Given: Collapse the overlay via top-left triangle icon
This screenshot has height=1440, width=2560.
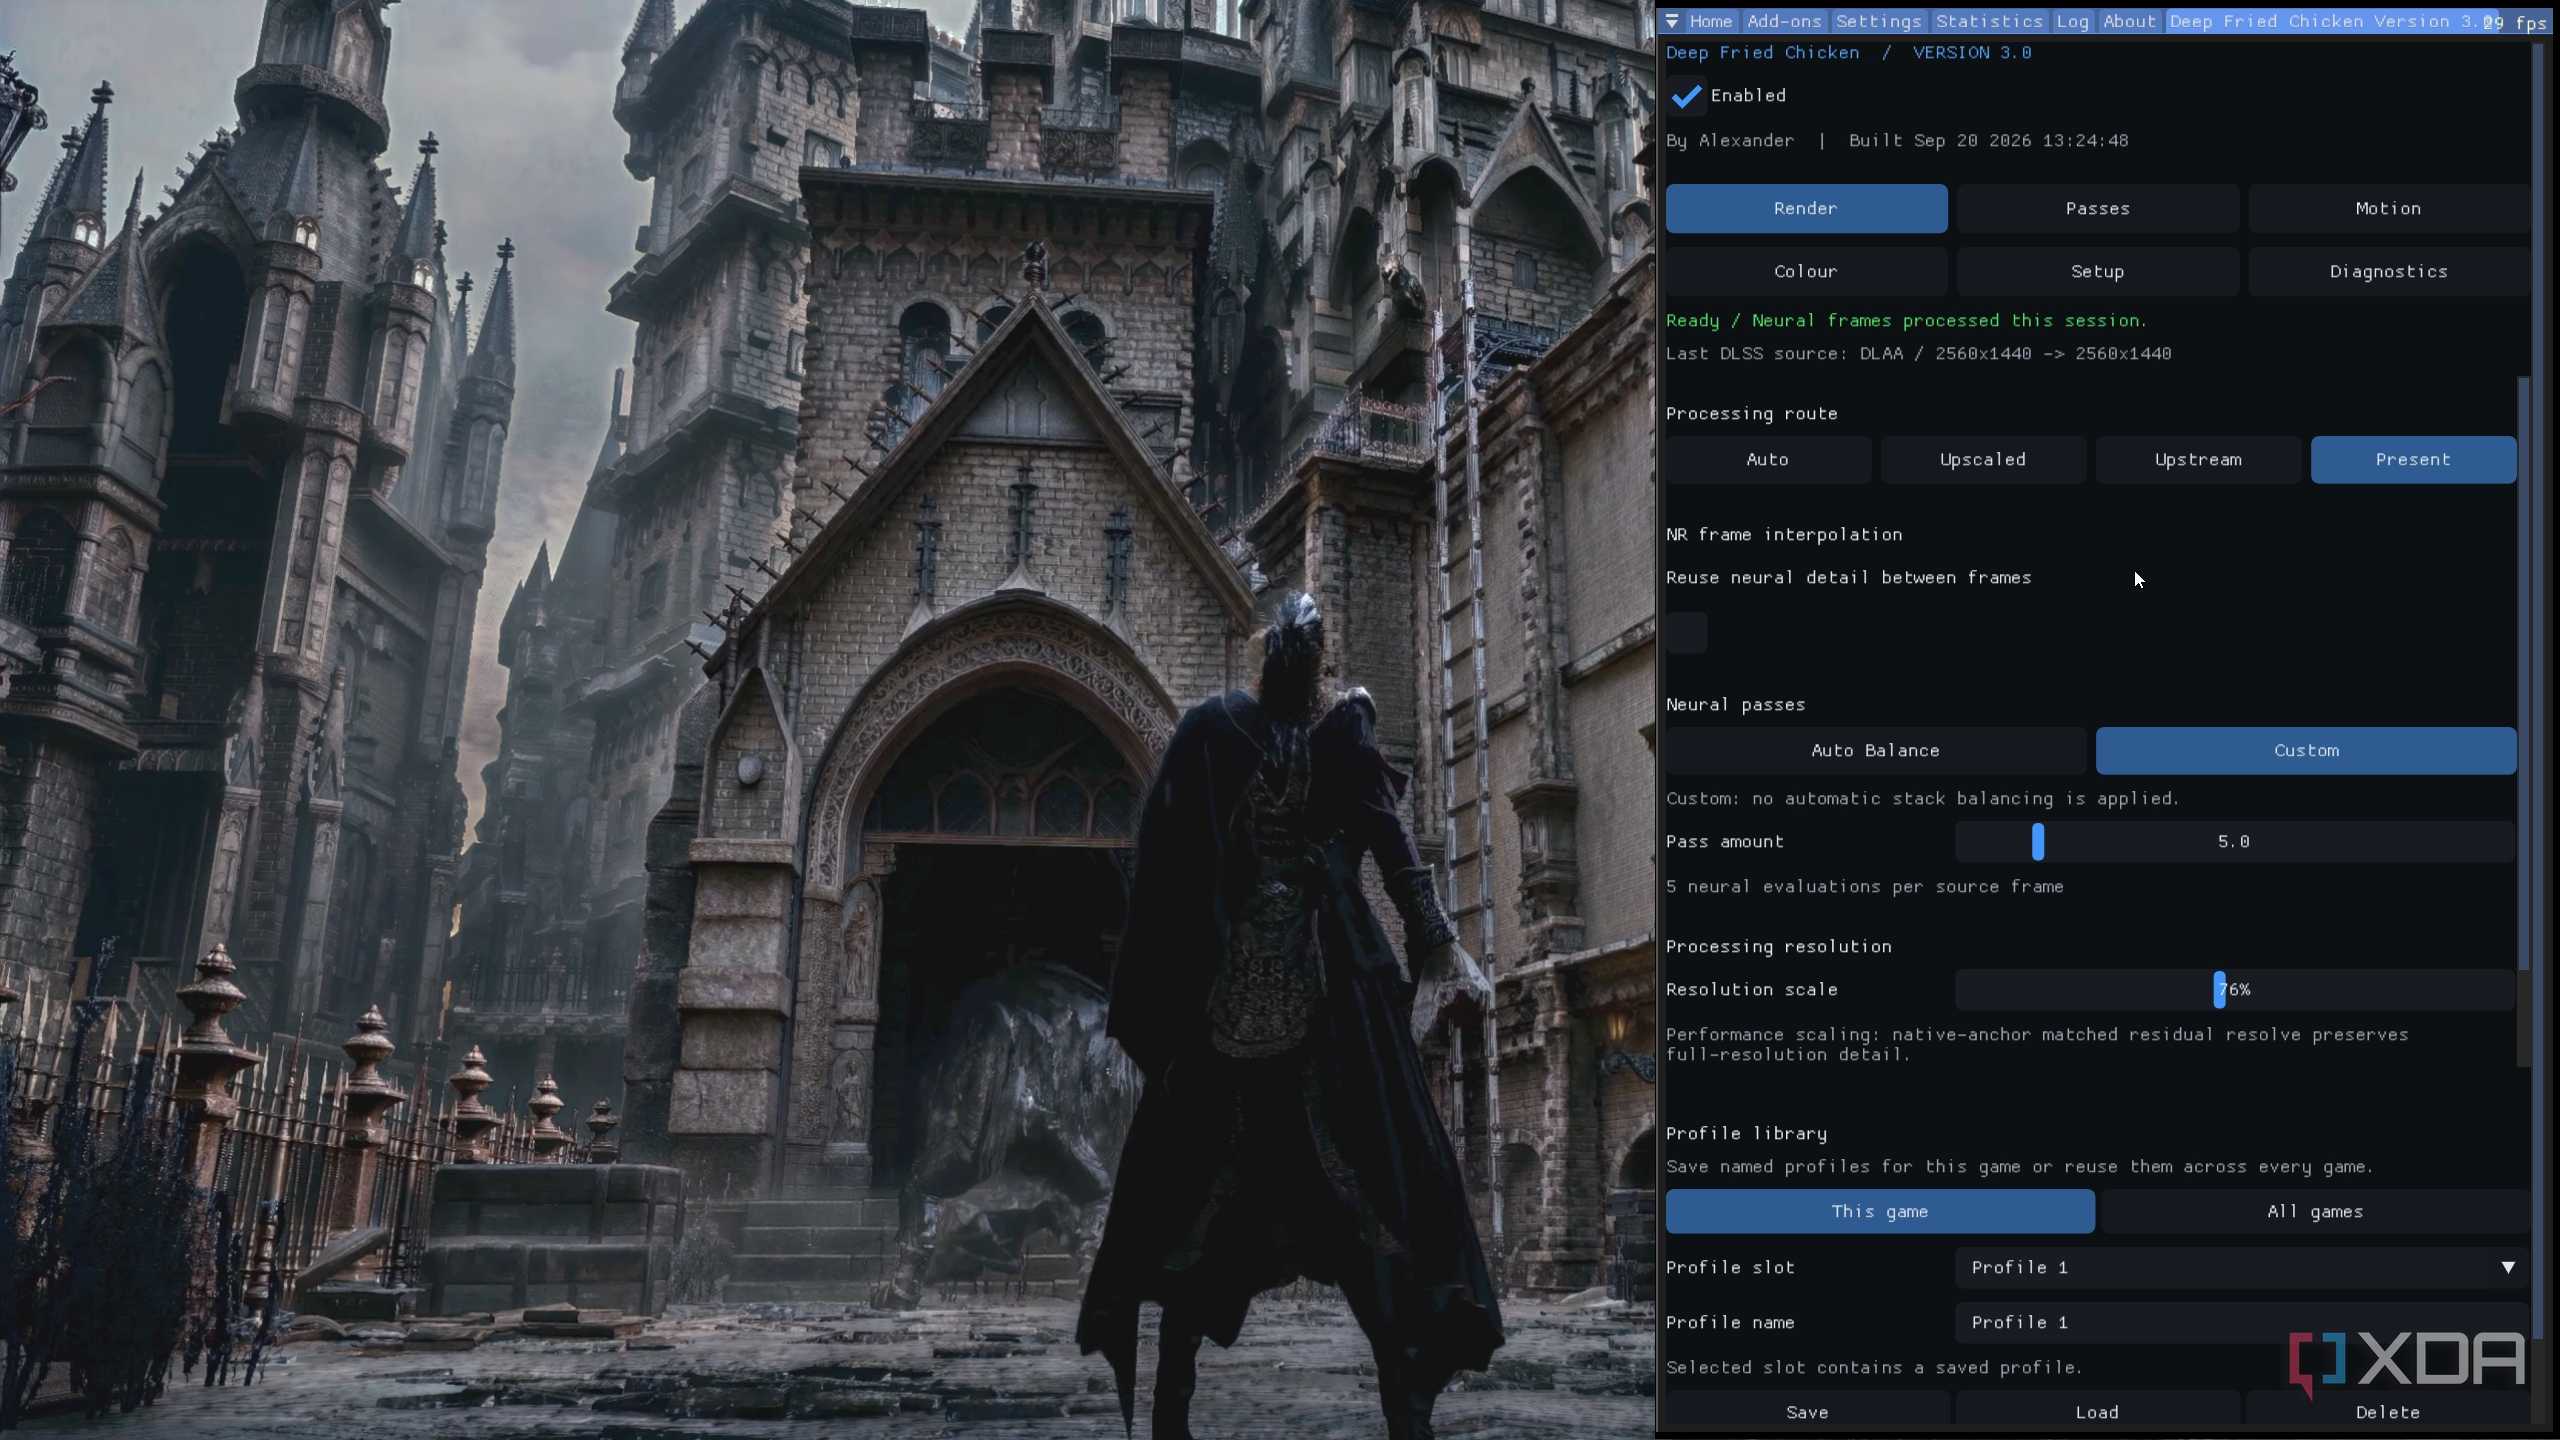Looking at the screenshot, I should (x=1672, y=21).
